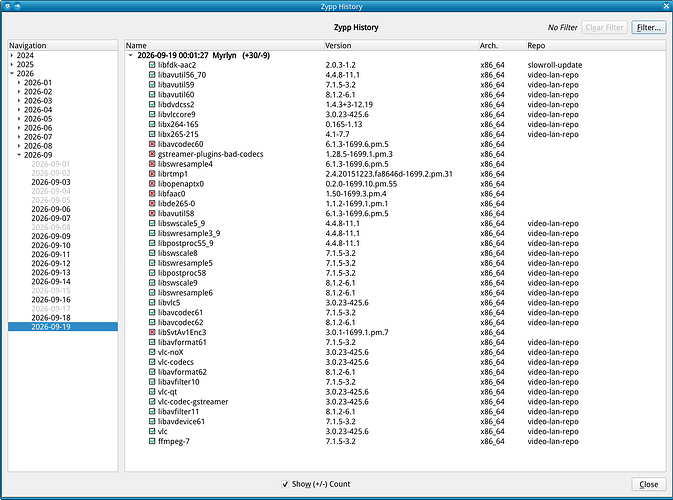Screen dimensions: 673x500
Task: Select the highlighted 2026-09-19 entry
Action: point(63,327)
